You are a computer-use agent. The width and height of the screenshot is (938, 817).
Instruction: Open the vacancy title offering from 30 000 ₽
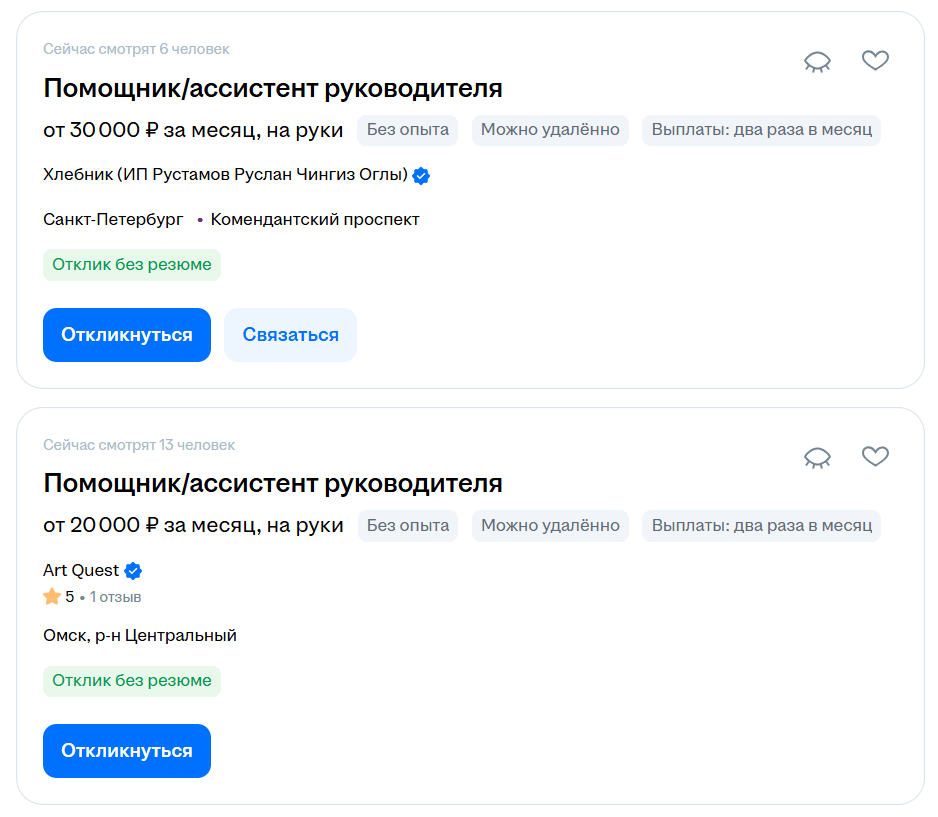click(272, 88)
